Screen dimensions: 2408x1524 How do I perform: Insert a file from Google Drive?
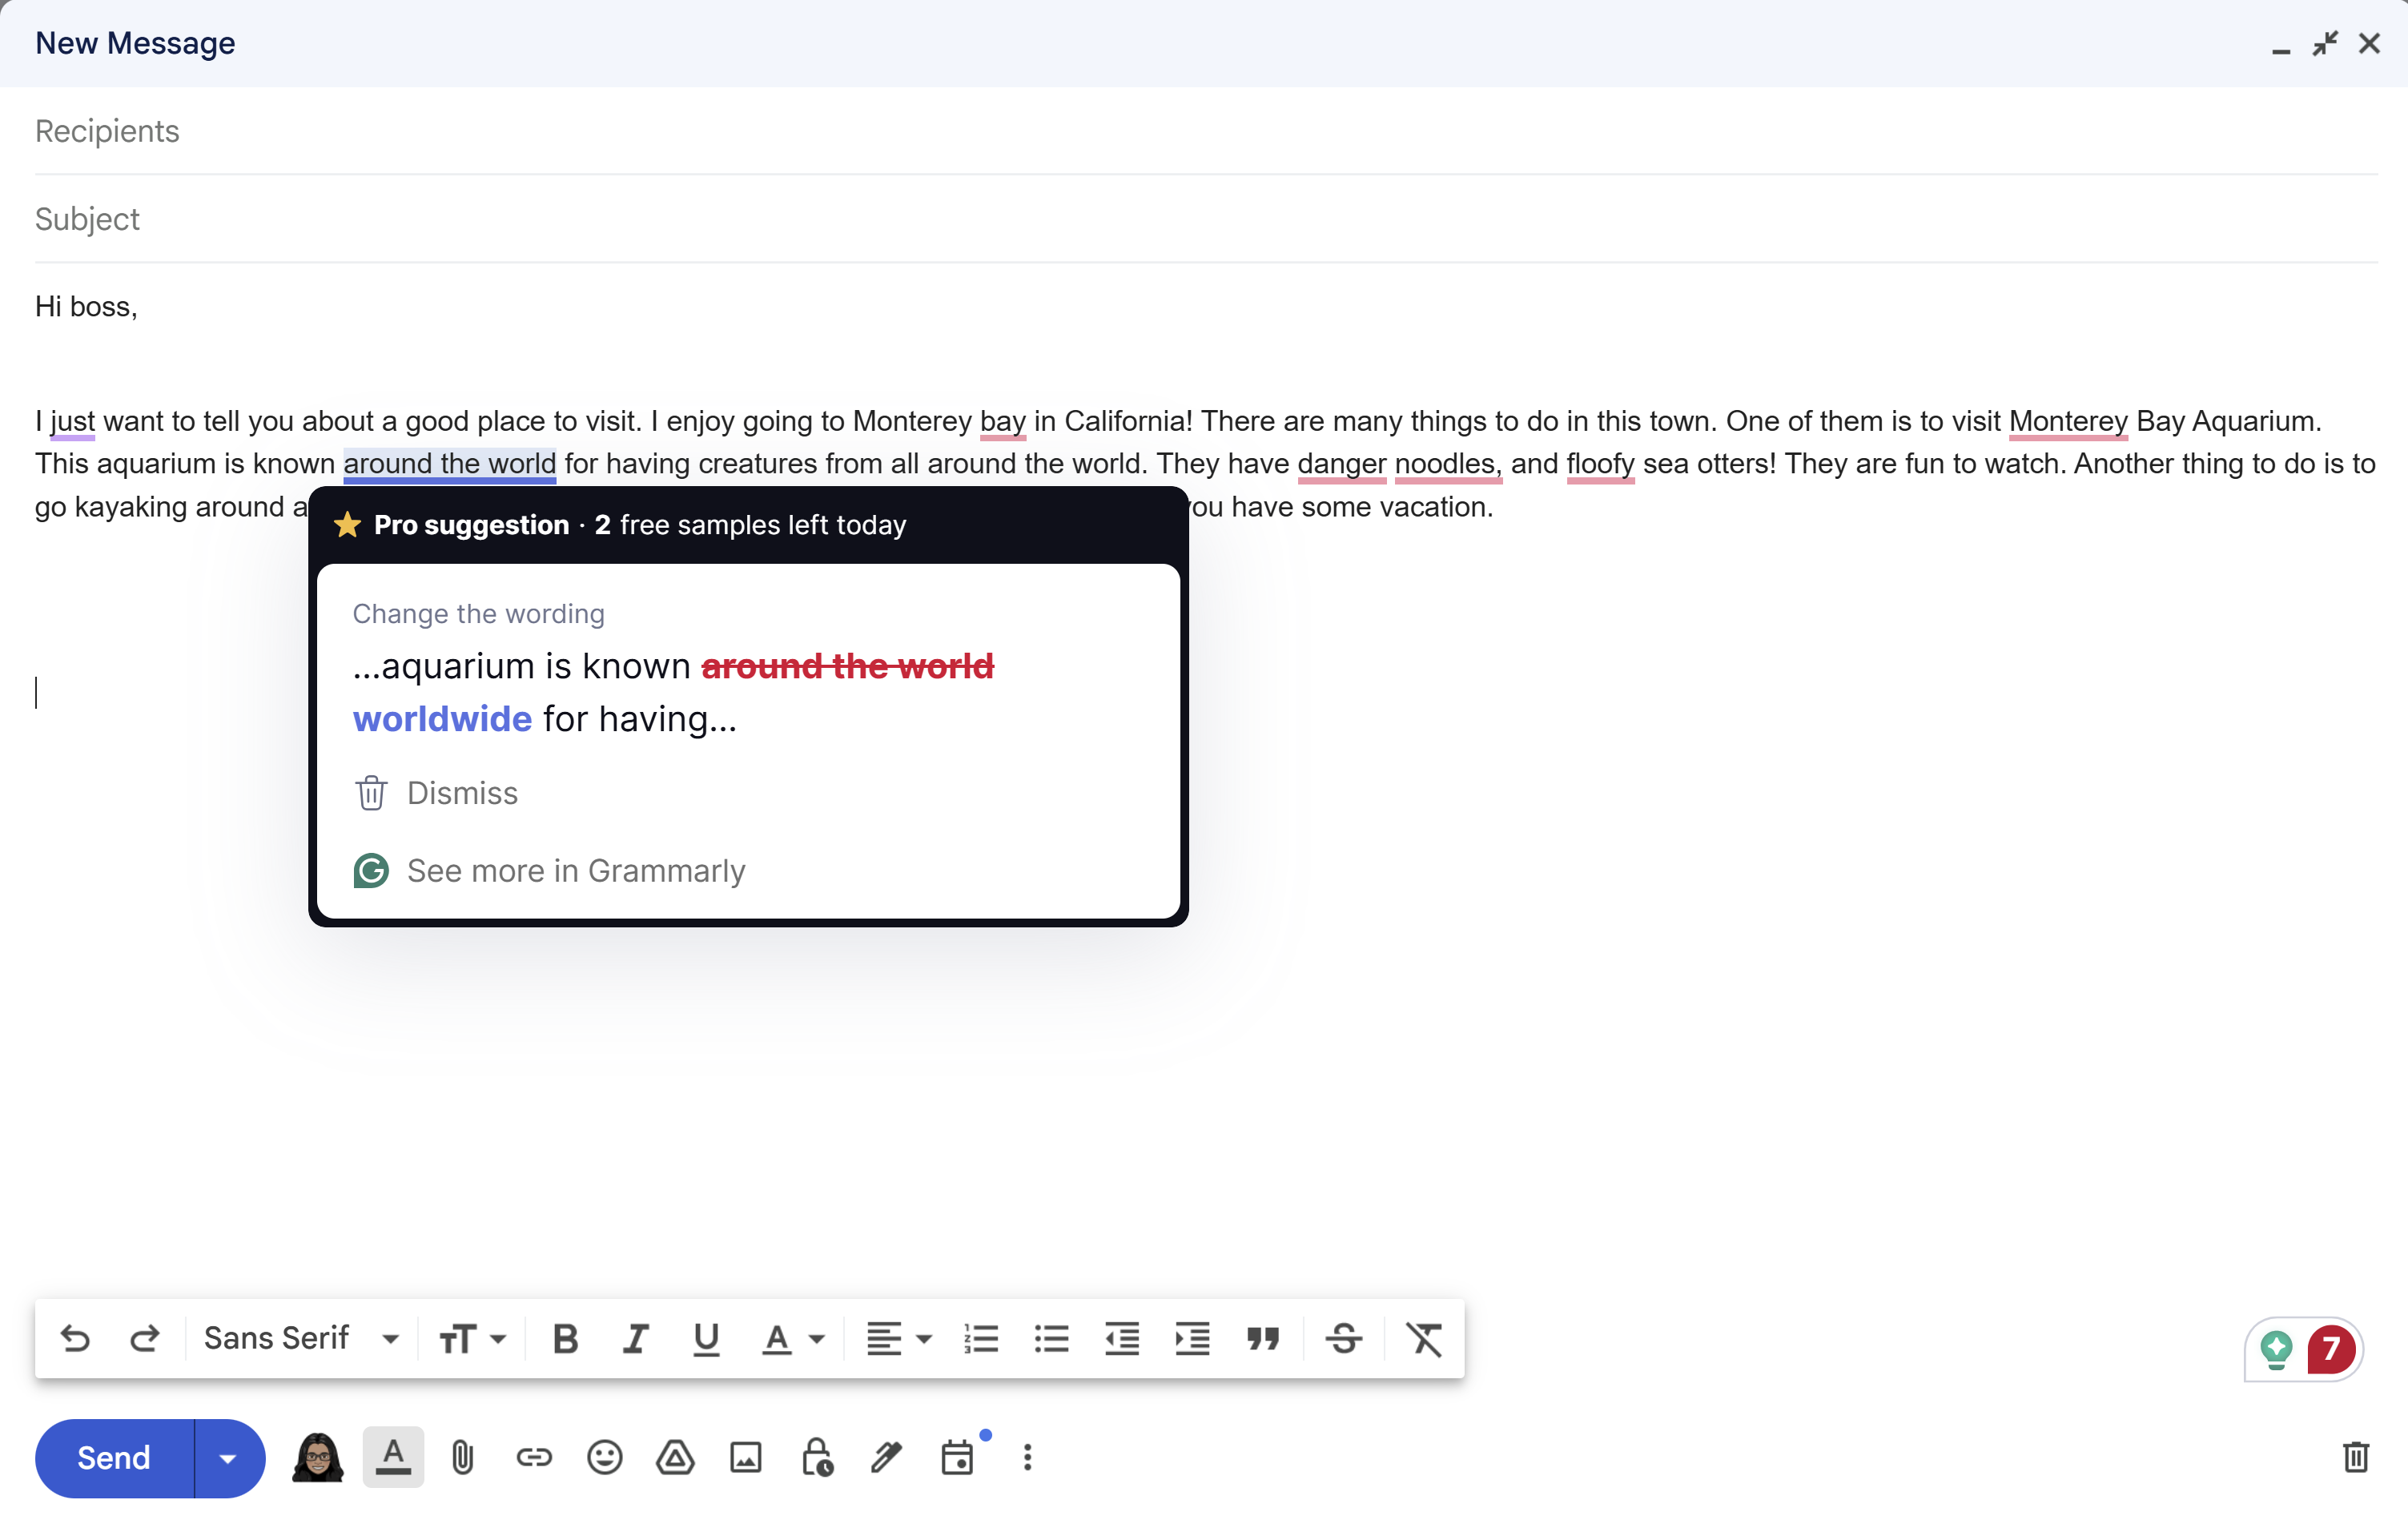click(x=675, y=1458)
